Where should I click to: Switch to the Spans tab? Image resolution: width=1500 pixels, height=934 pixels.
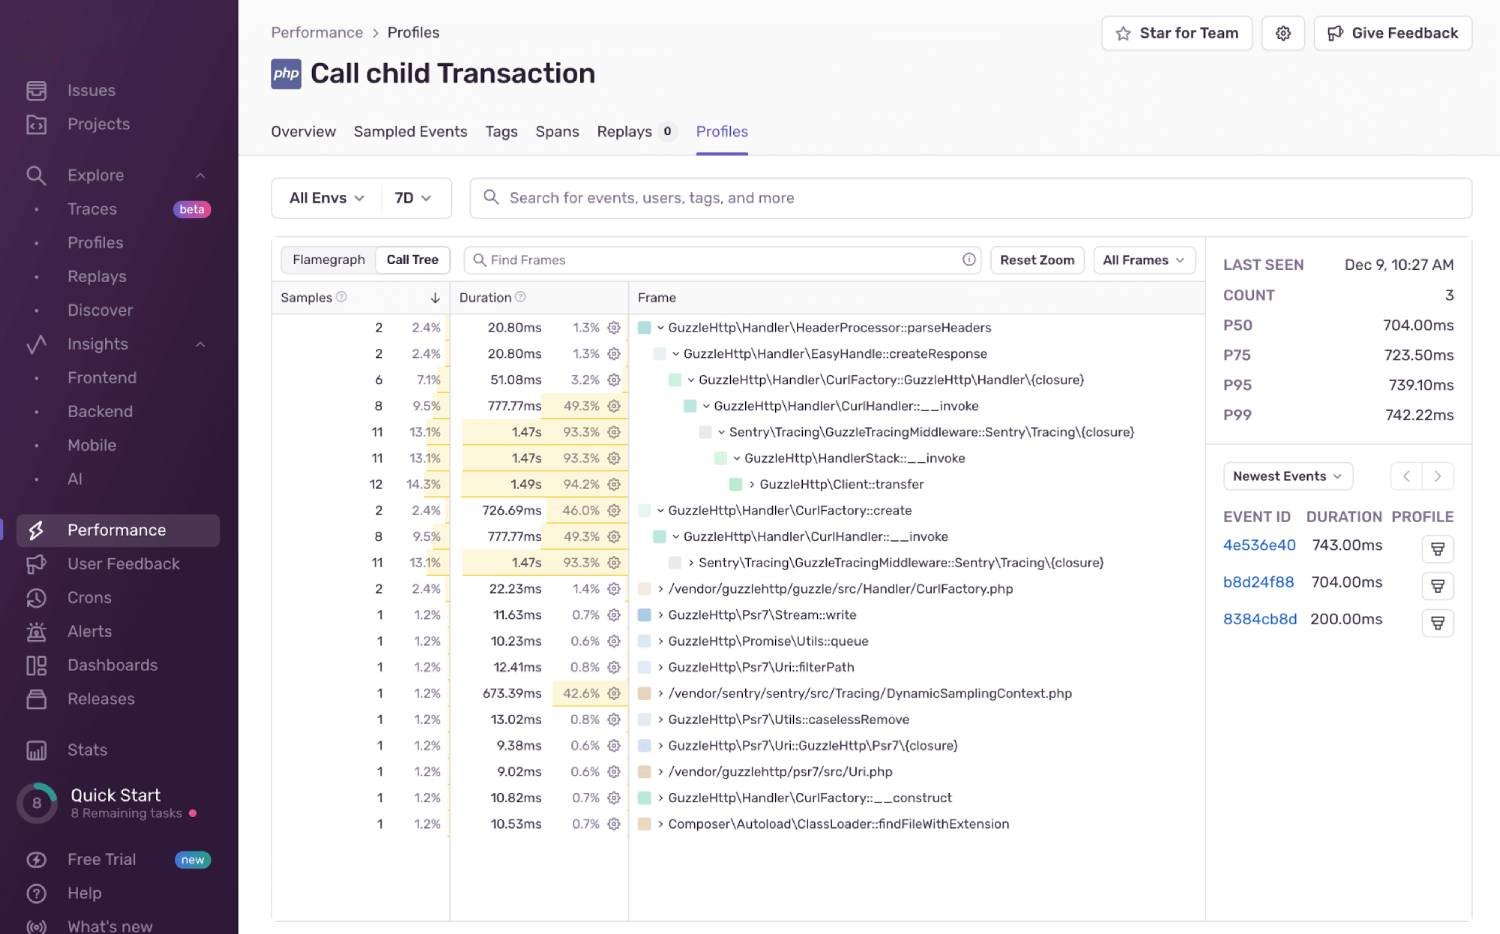(x=557, y=131)
